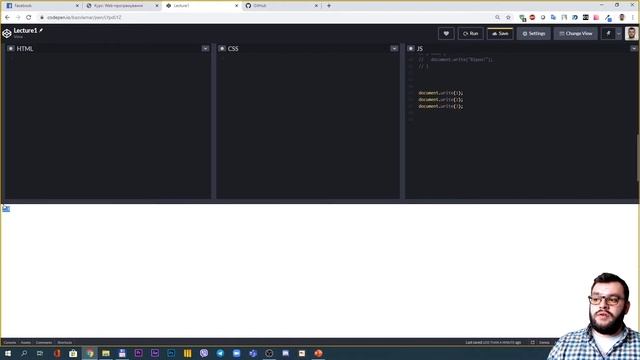Reload the current page
Screen dimensions: 640x360
pyautogui.click(x=29, y=18)
